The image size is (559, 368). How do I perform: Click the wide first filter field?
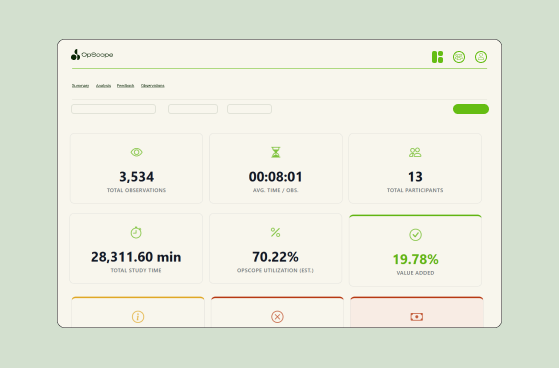pos(113,109)
